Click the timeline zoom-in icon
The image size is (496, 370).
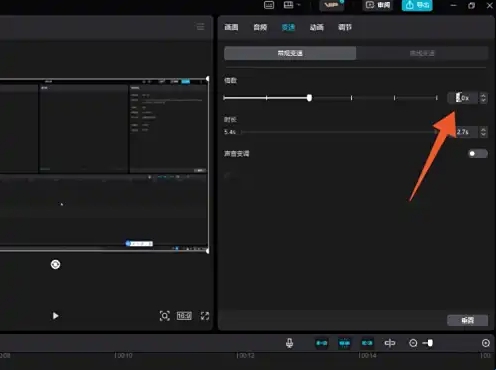coord(486,343)
